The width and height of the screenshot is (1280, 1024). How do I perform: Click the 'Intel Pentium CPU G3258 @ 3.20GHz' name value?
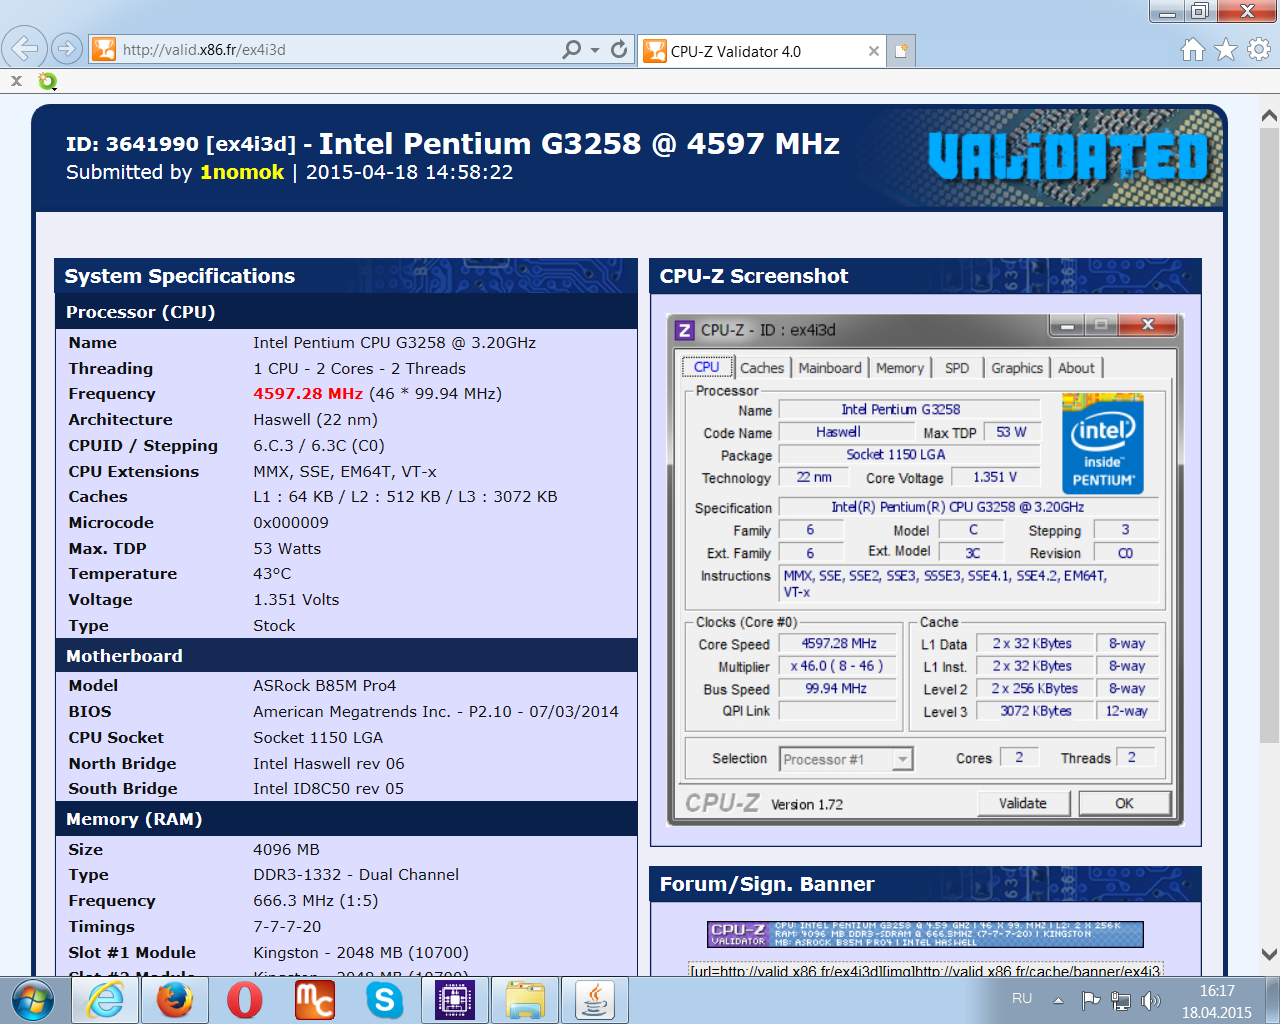[x=395, y=342]
